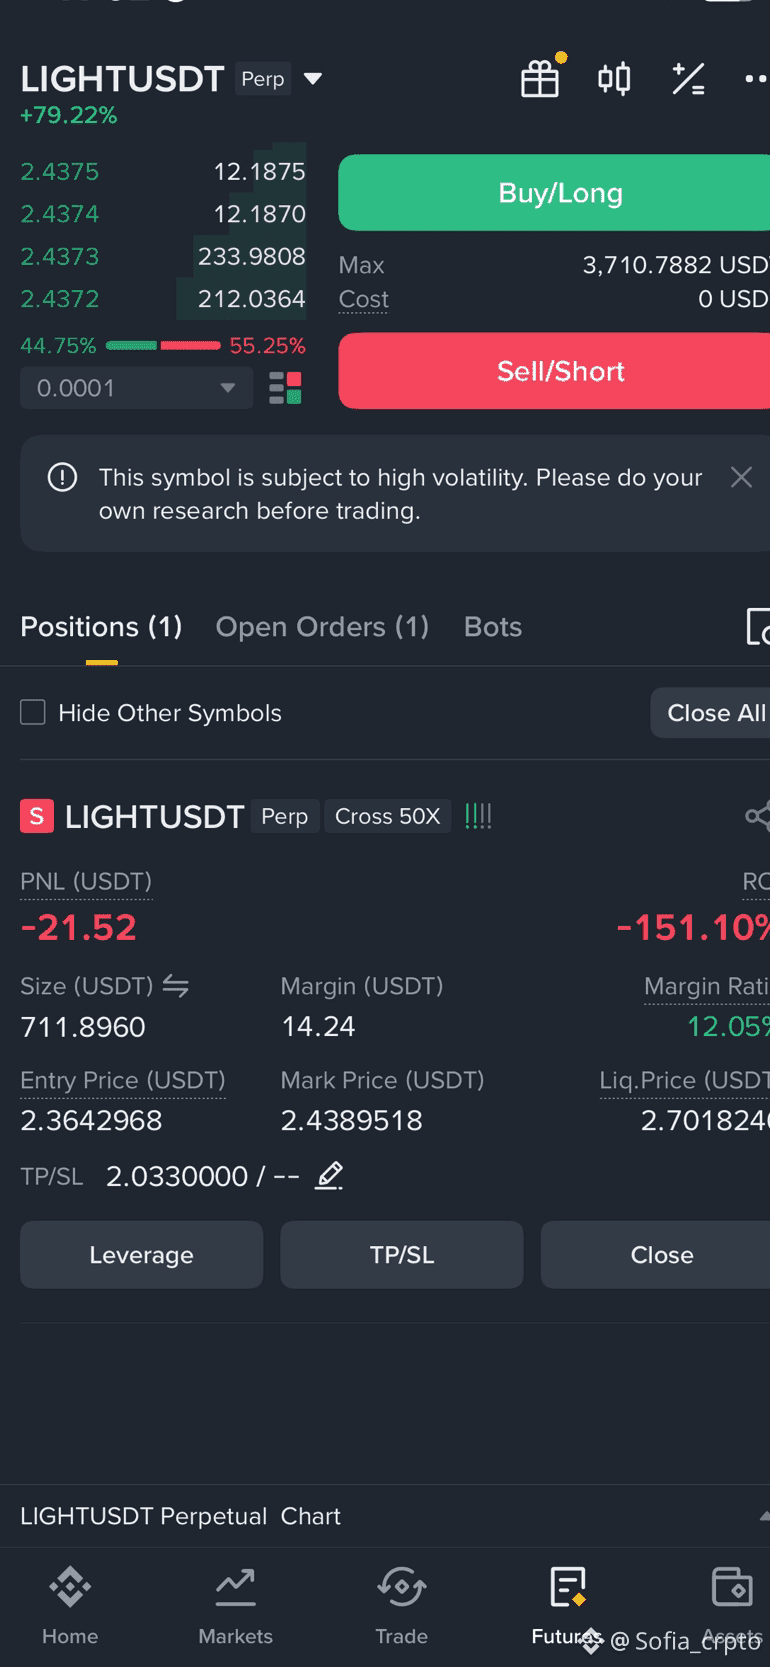
Task: Switch to the Bots tab
Action: (x=493, y=627)
